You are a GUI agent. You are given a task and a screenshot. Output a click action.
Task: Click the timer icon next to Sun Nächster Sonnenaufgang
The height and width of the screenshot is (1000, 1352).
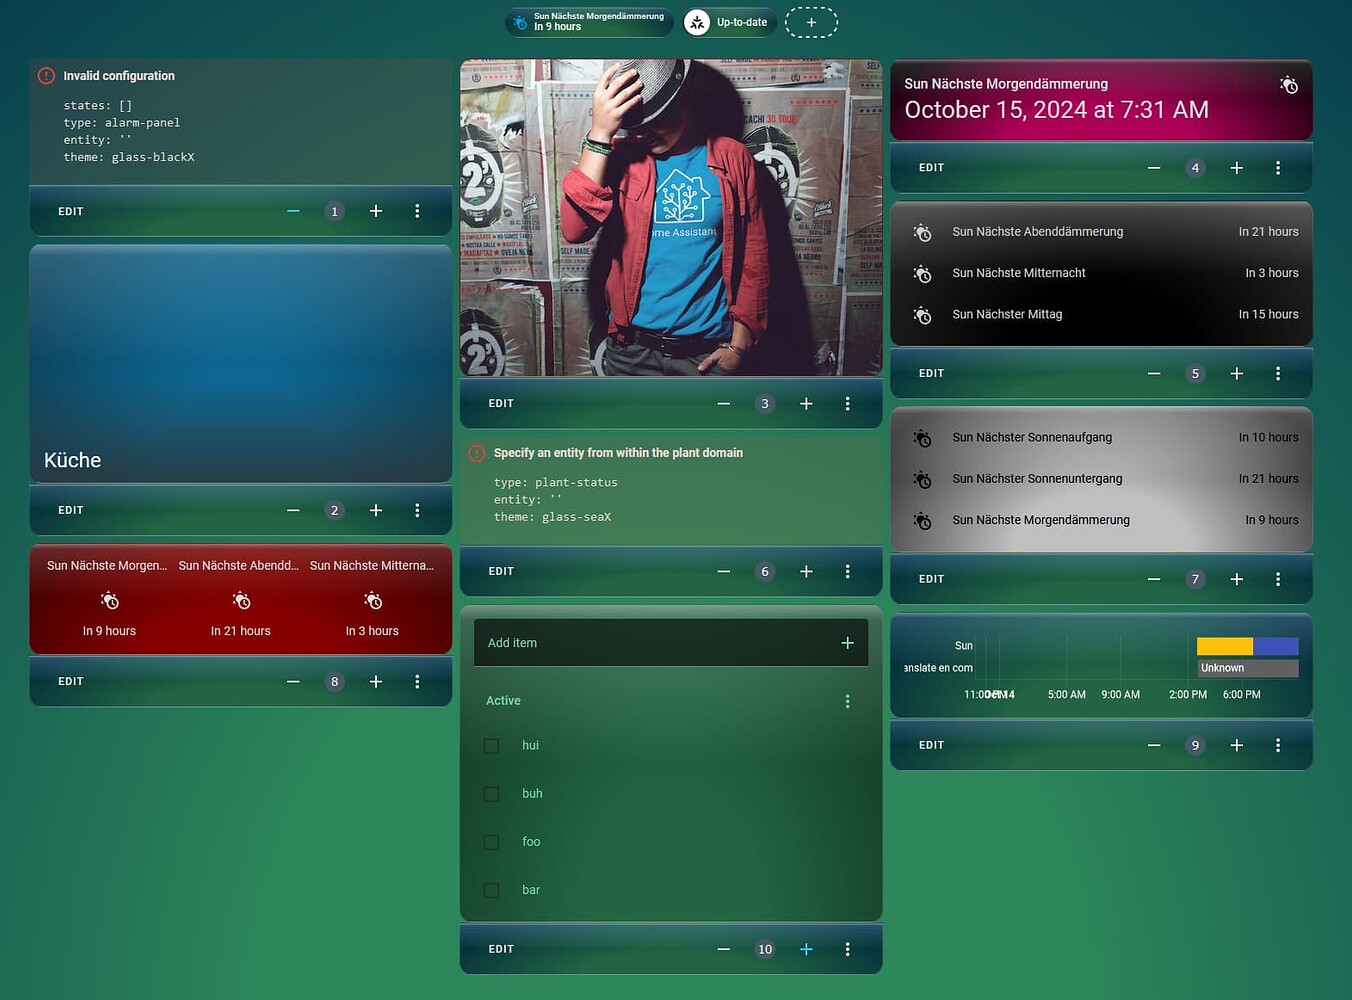(921, 437)
